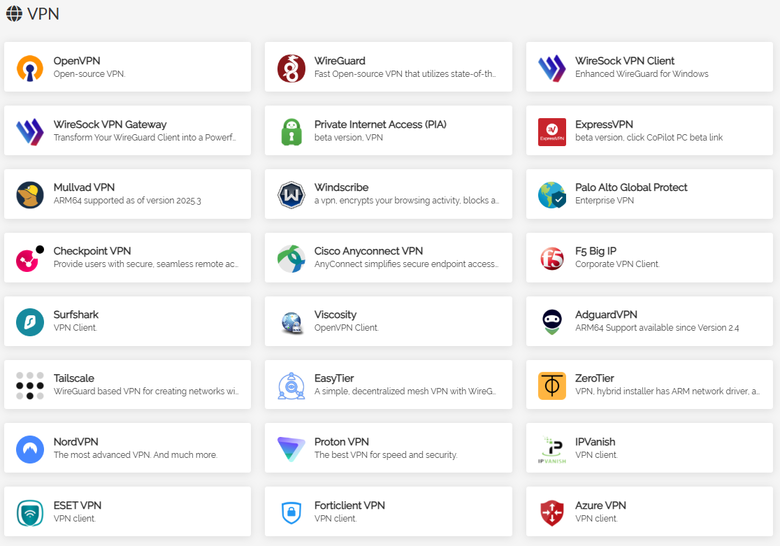Screen dimensions: 780x546
Task: Click the Private Internet Access green padlock icon
Action: [291, 132]
